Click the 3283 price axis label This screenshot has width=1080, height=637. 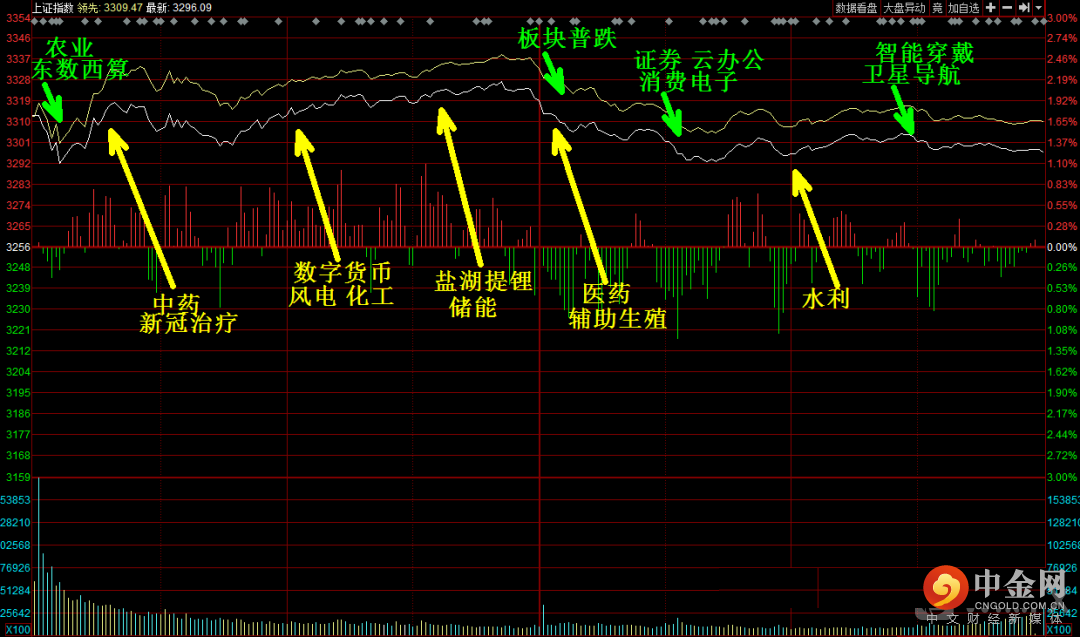click(x=18, y=185)
